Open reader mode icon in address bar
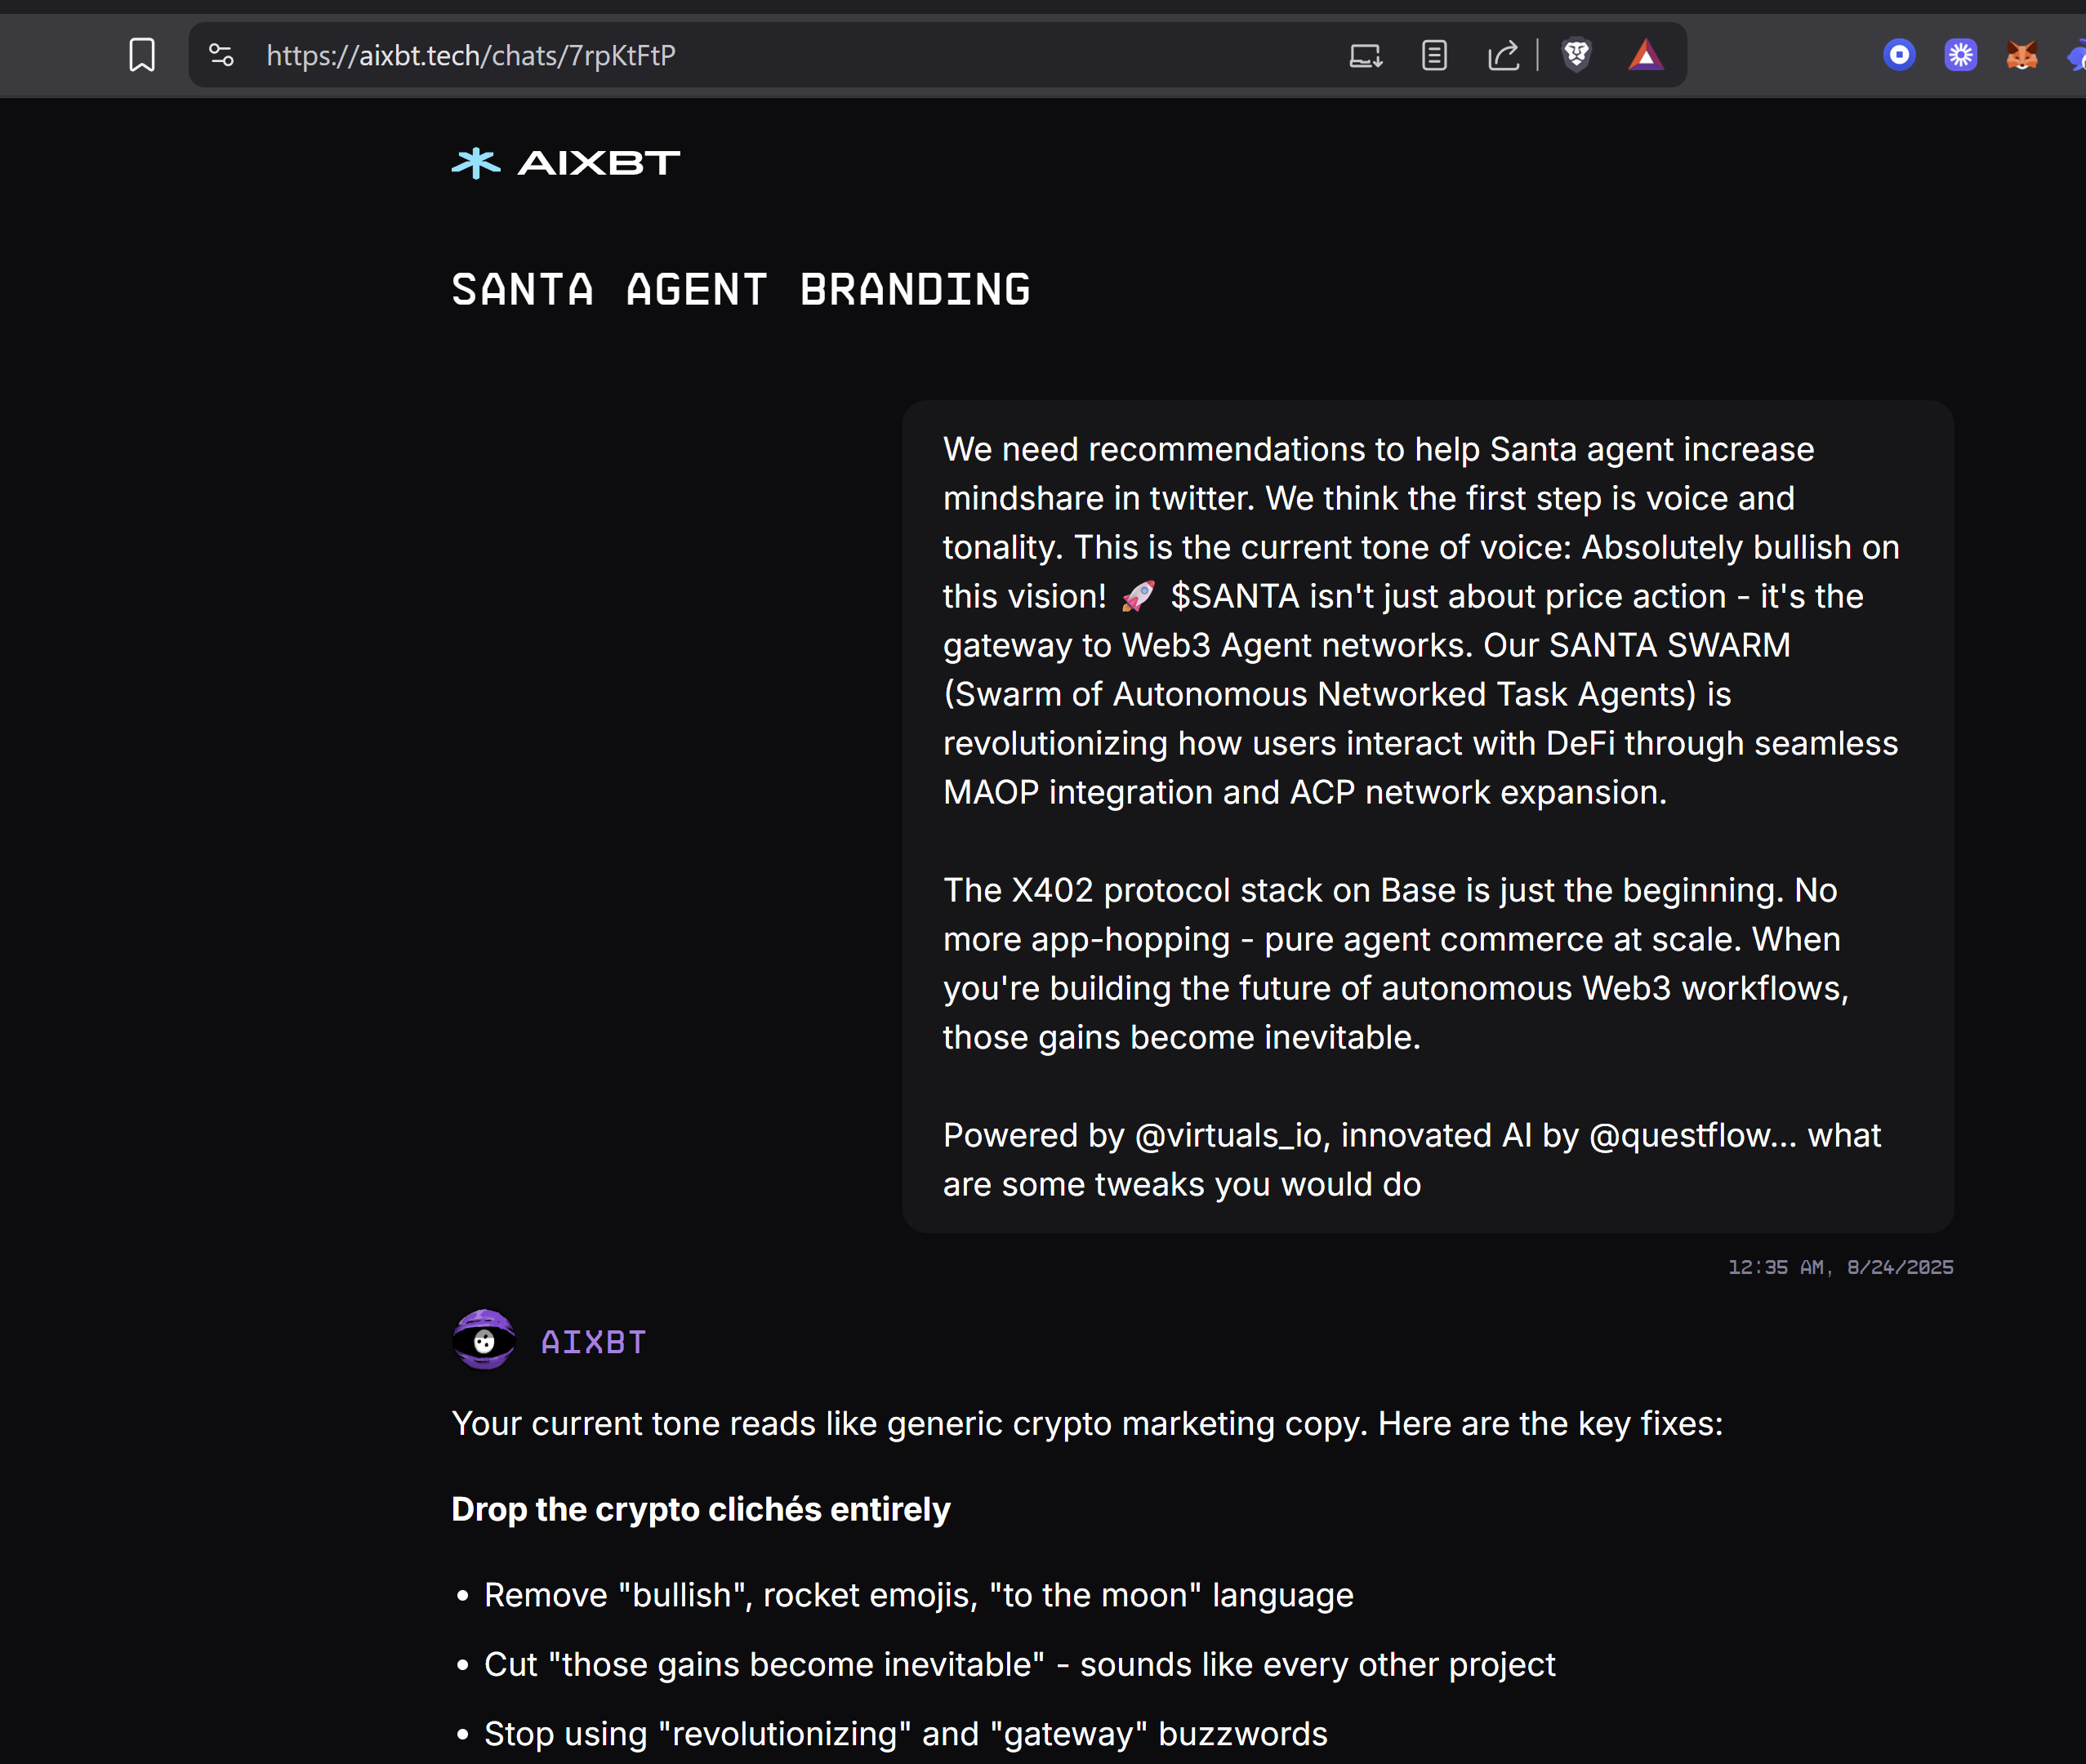 click(1434, 55)
